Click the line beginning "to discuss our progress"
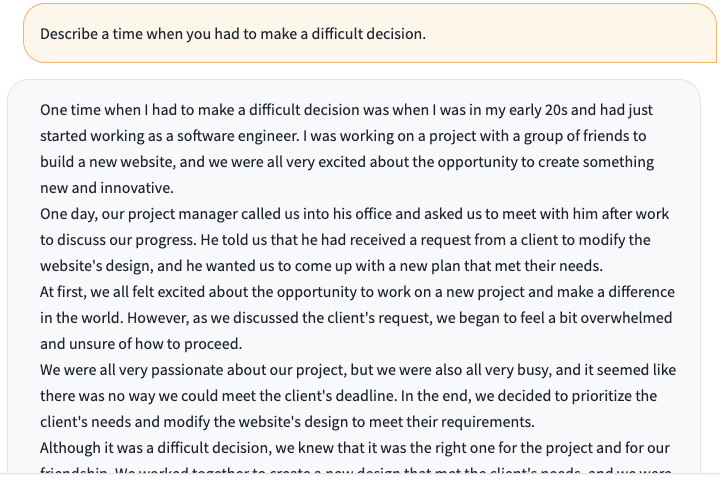The image size is (720, 482). (x=345, y=240)
